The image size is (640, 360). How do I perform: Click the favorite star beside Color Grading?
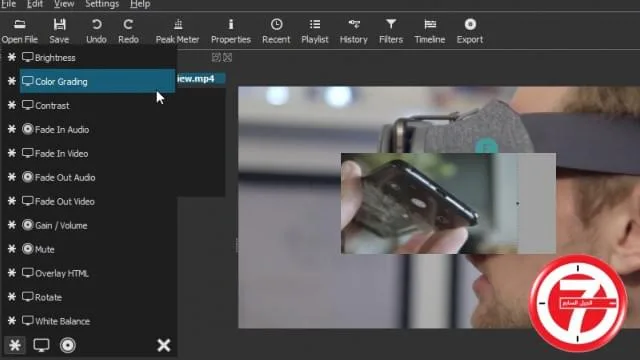click(12, 81)
